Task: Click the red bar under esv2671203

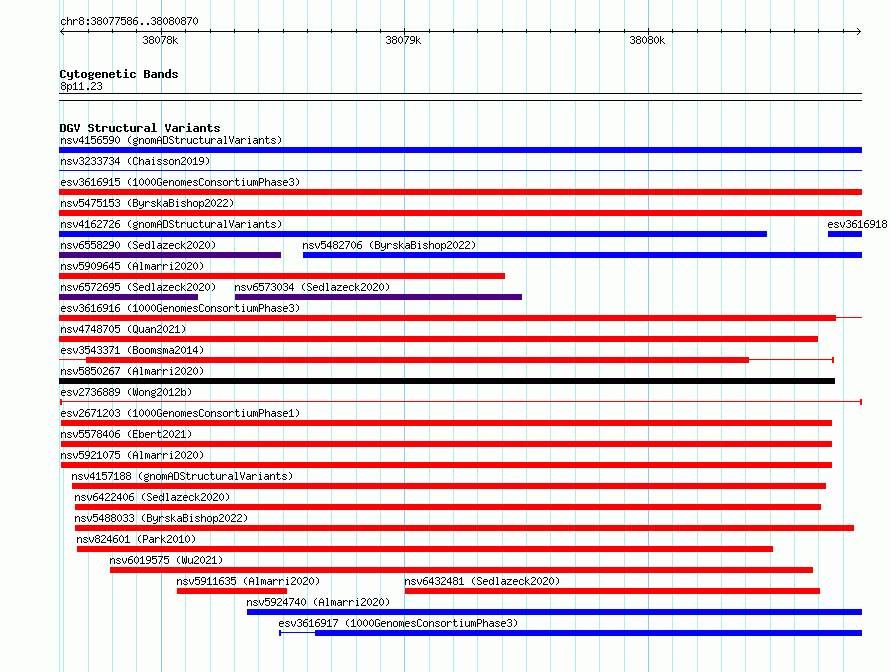Action: click(x=447, y=423)
